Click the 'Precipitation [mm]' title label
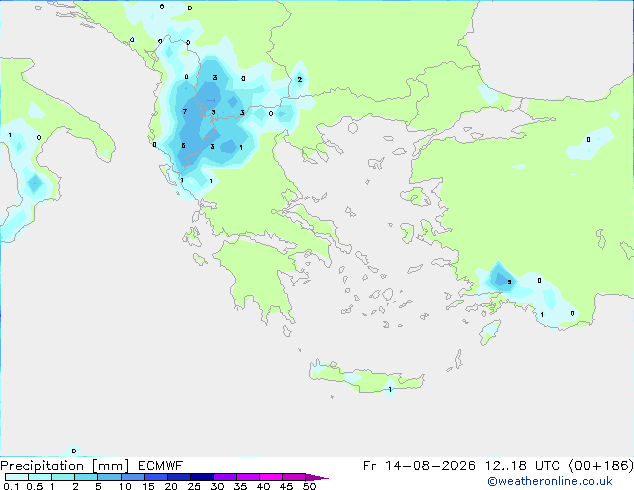 pos(65,466)
